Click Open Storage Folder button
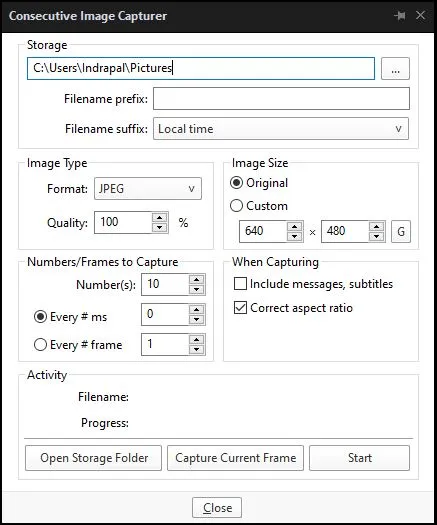This screenshot has width=437, height=525. pos(93,458)
